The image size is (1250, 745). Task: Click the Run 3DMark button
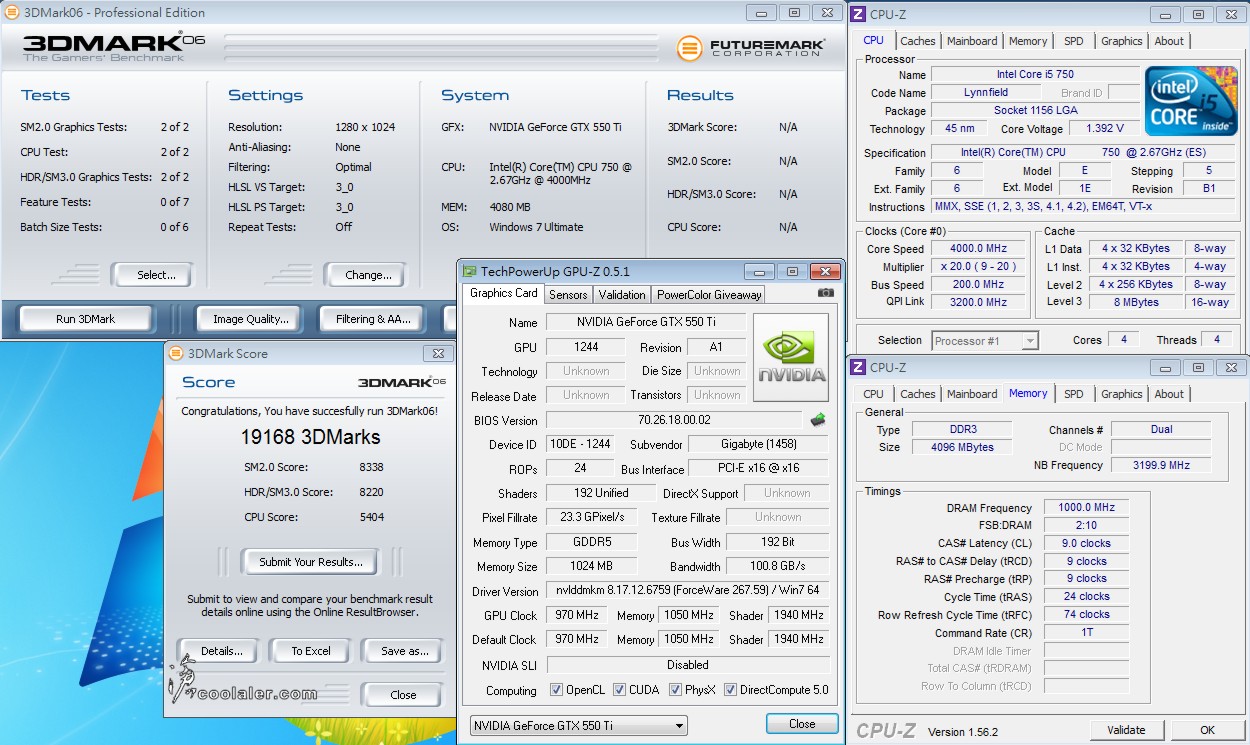[x=85, y=319]
